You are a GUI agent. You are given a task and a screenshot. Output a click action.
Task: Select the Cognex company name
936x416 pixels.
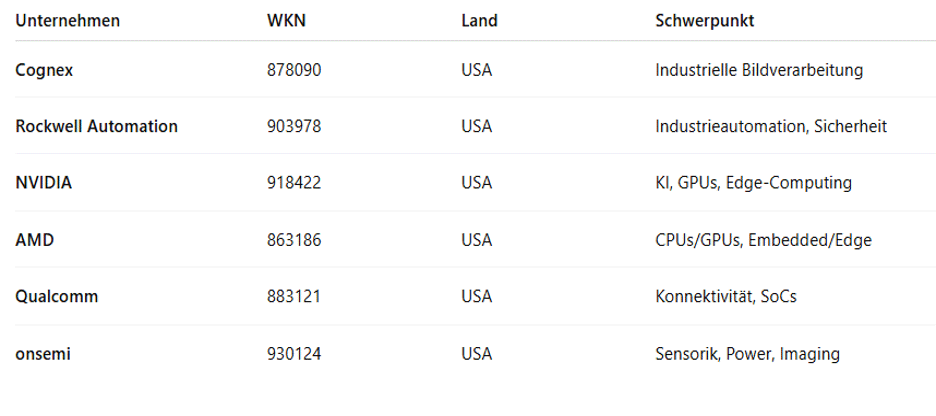pyautogui.click(x=45, y=70)
